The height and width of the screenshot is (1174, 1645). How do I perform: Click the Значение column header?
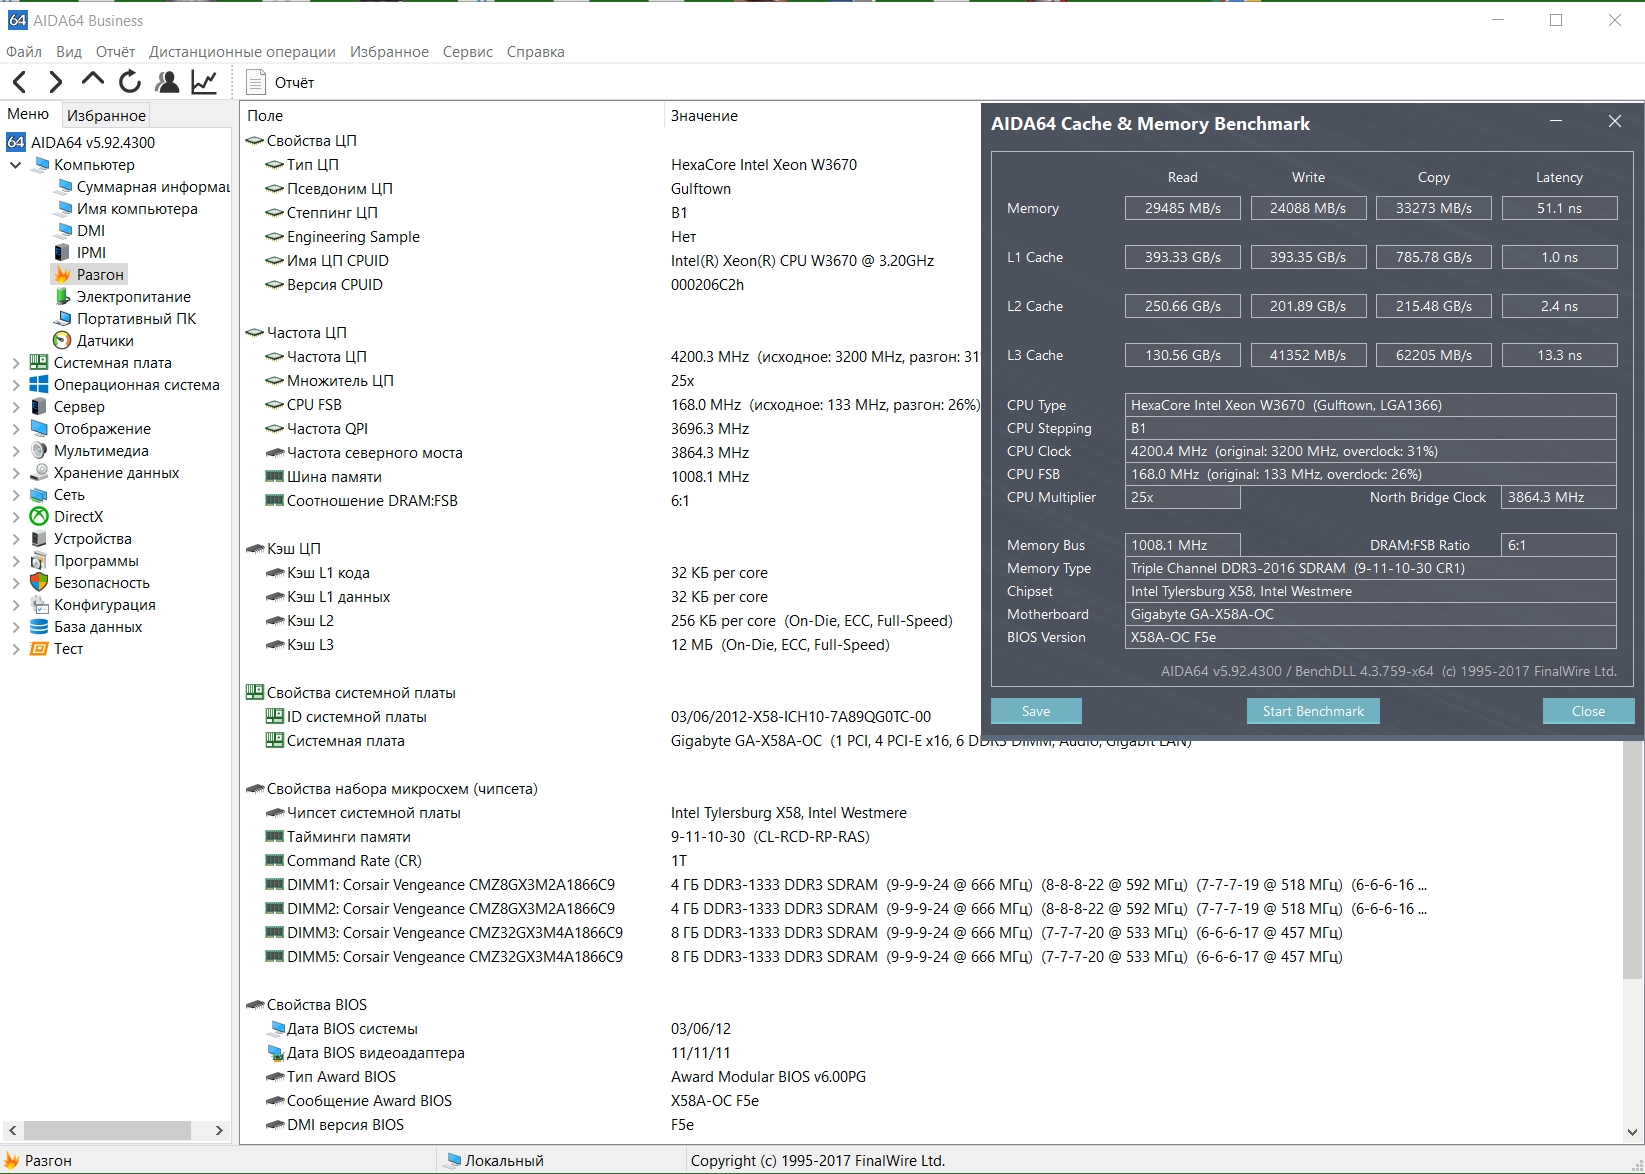704,116
